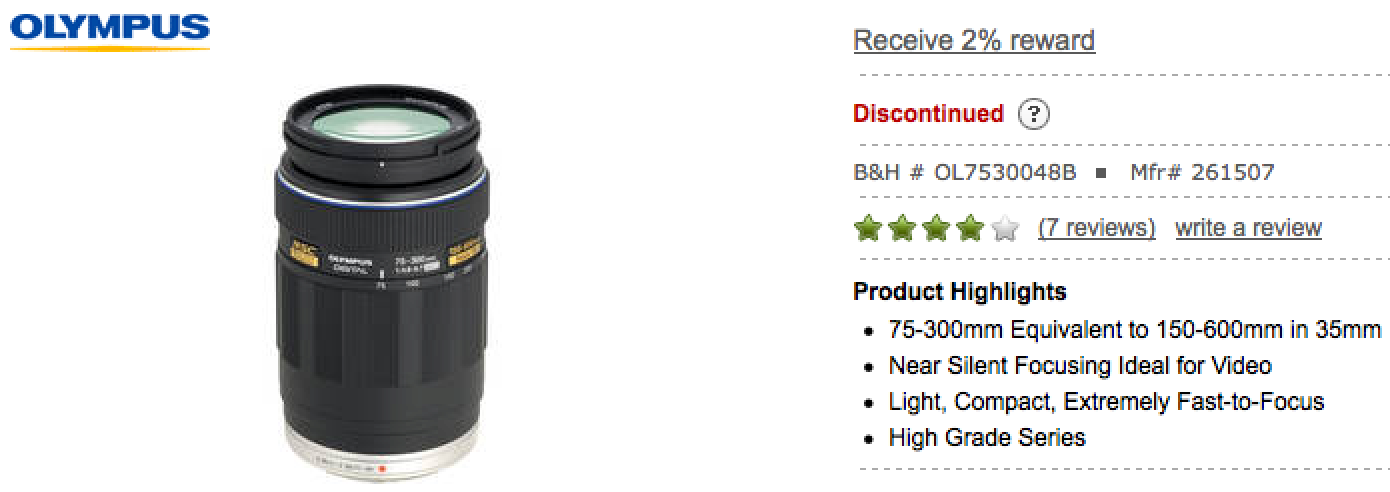
Task: Open the Receive 2% reward link
Action: click(974, 40)
